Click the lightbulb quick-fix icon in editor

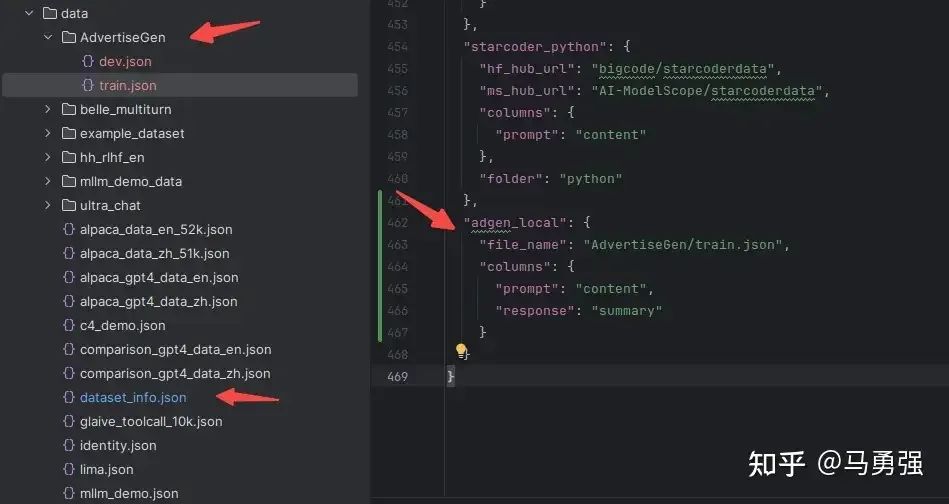coord(461,351)
